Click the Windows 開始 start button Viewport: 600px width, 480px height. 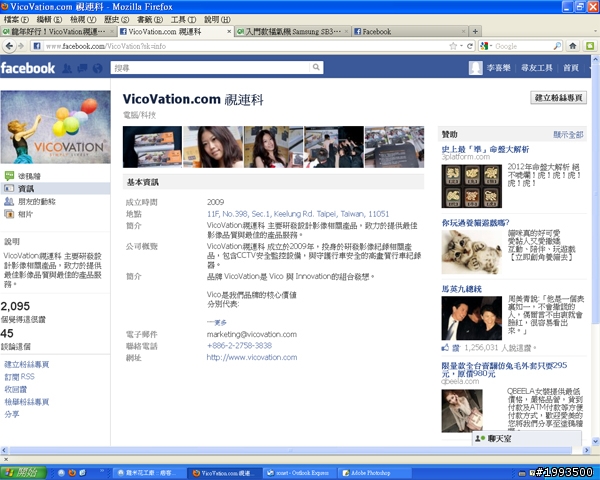pos(23,473)
